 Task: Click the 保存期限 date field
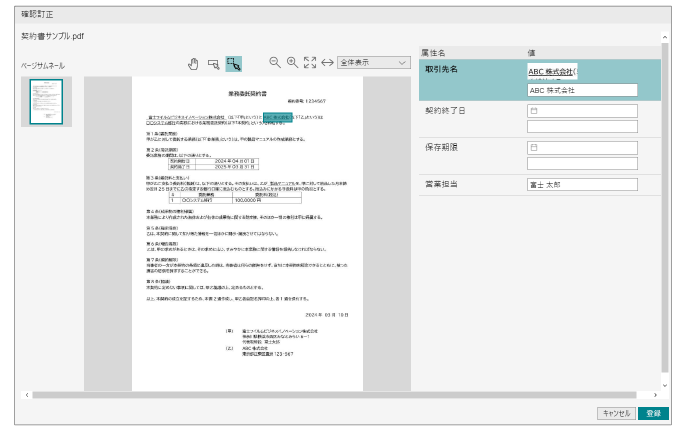click(582, 147)
